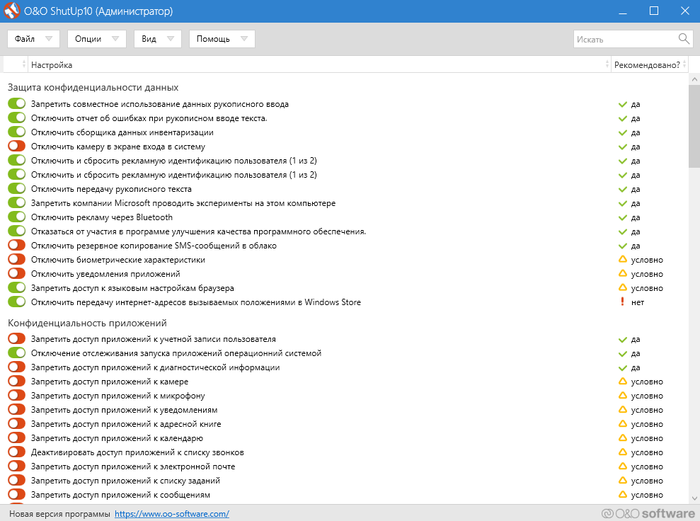Click the exclamation icon on Windows Store row
This screenshot has height=521, width=700.
click(x=622, y=302)
